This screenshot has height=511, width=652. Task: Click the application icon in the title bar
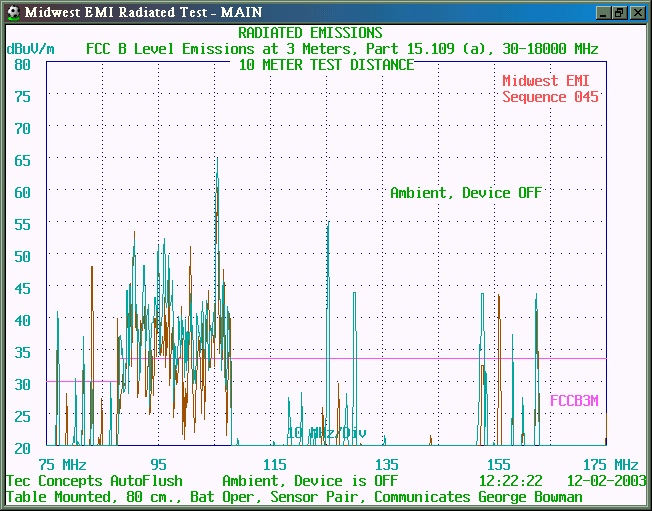13,12
